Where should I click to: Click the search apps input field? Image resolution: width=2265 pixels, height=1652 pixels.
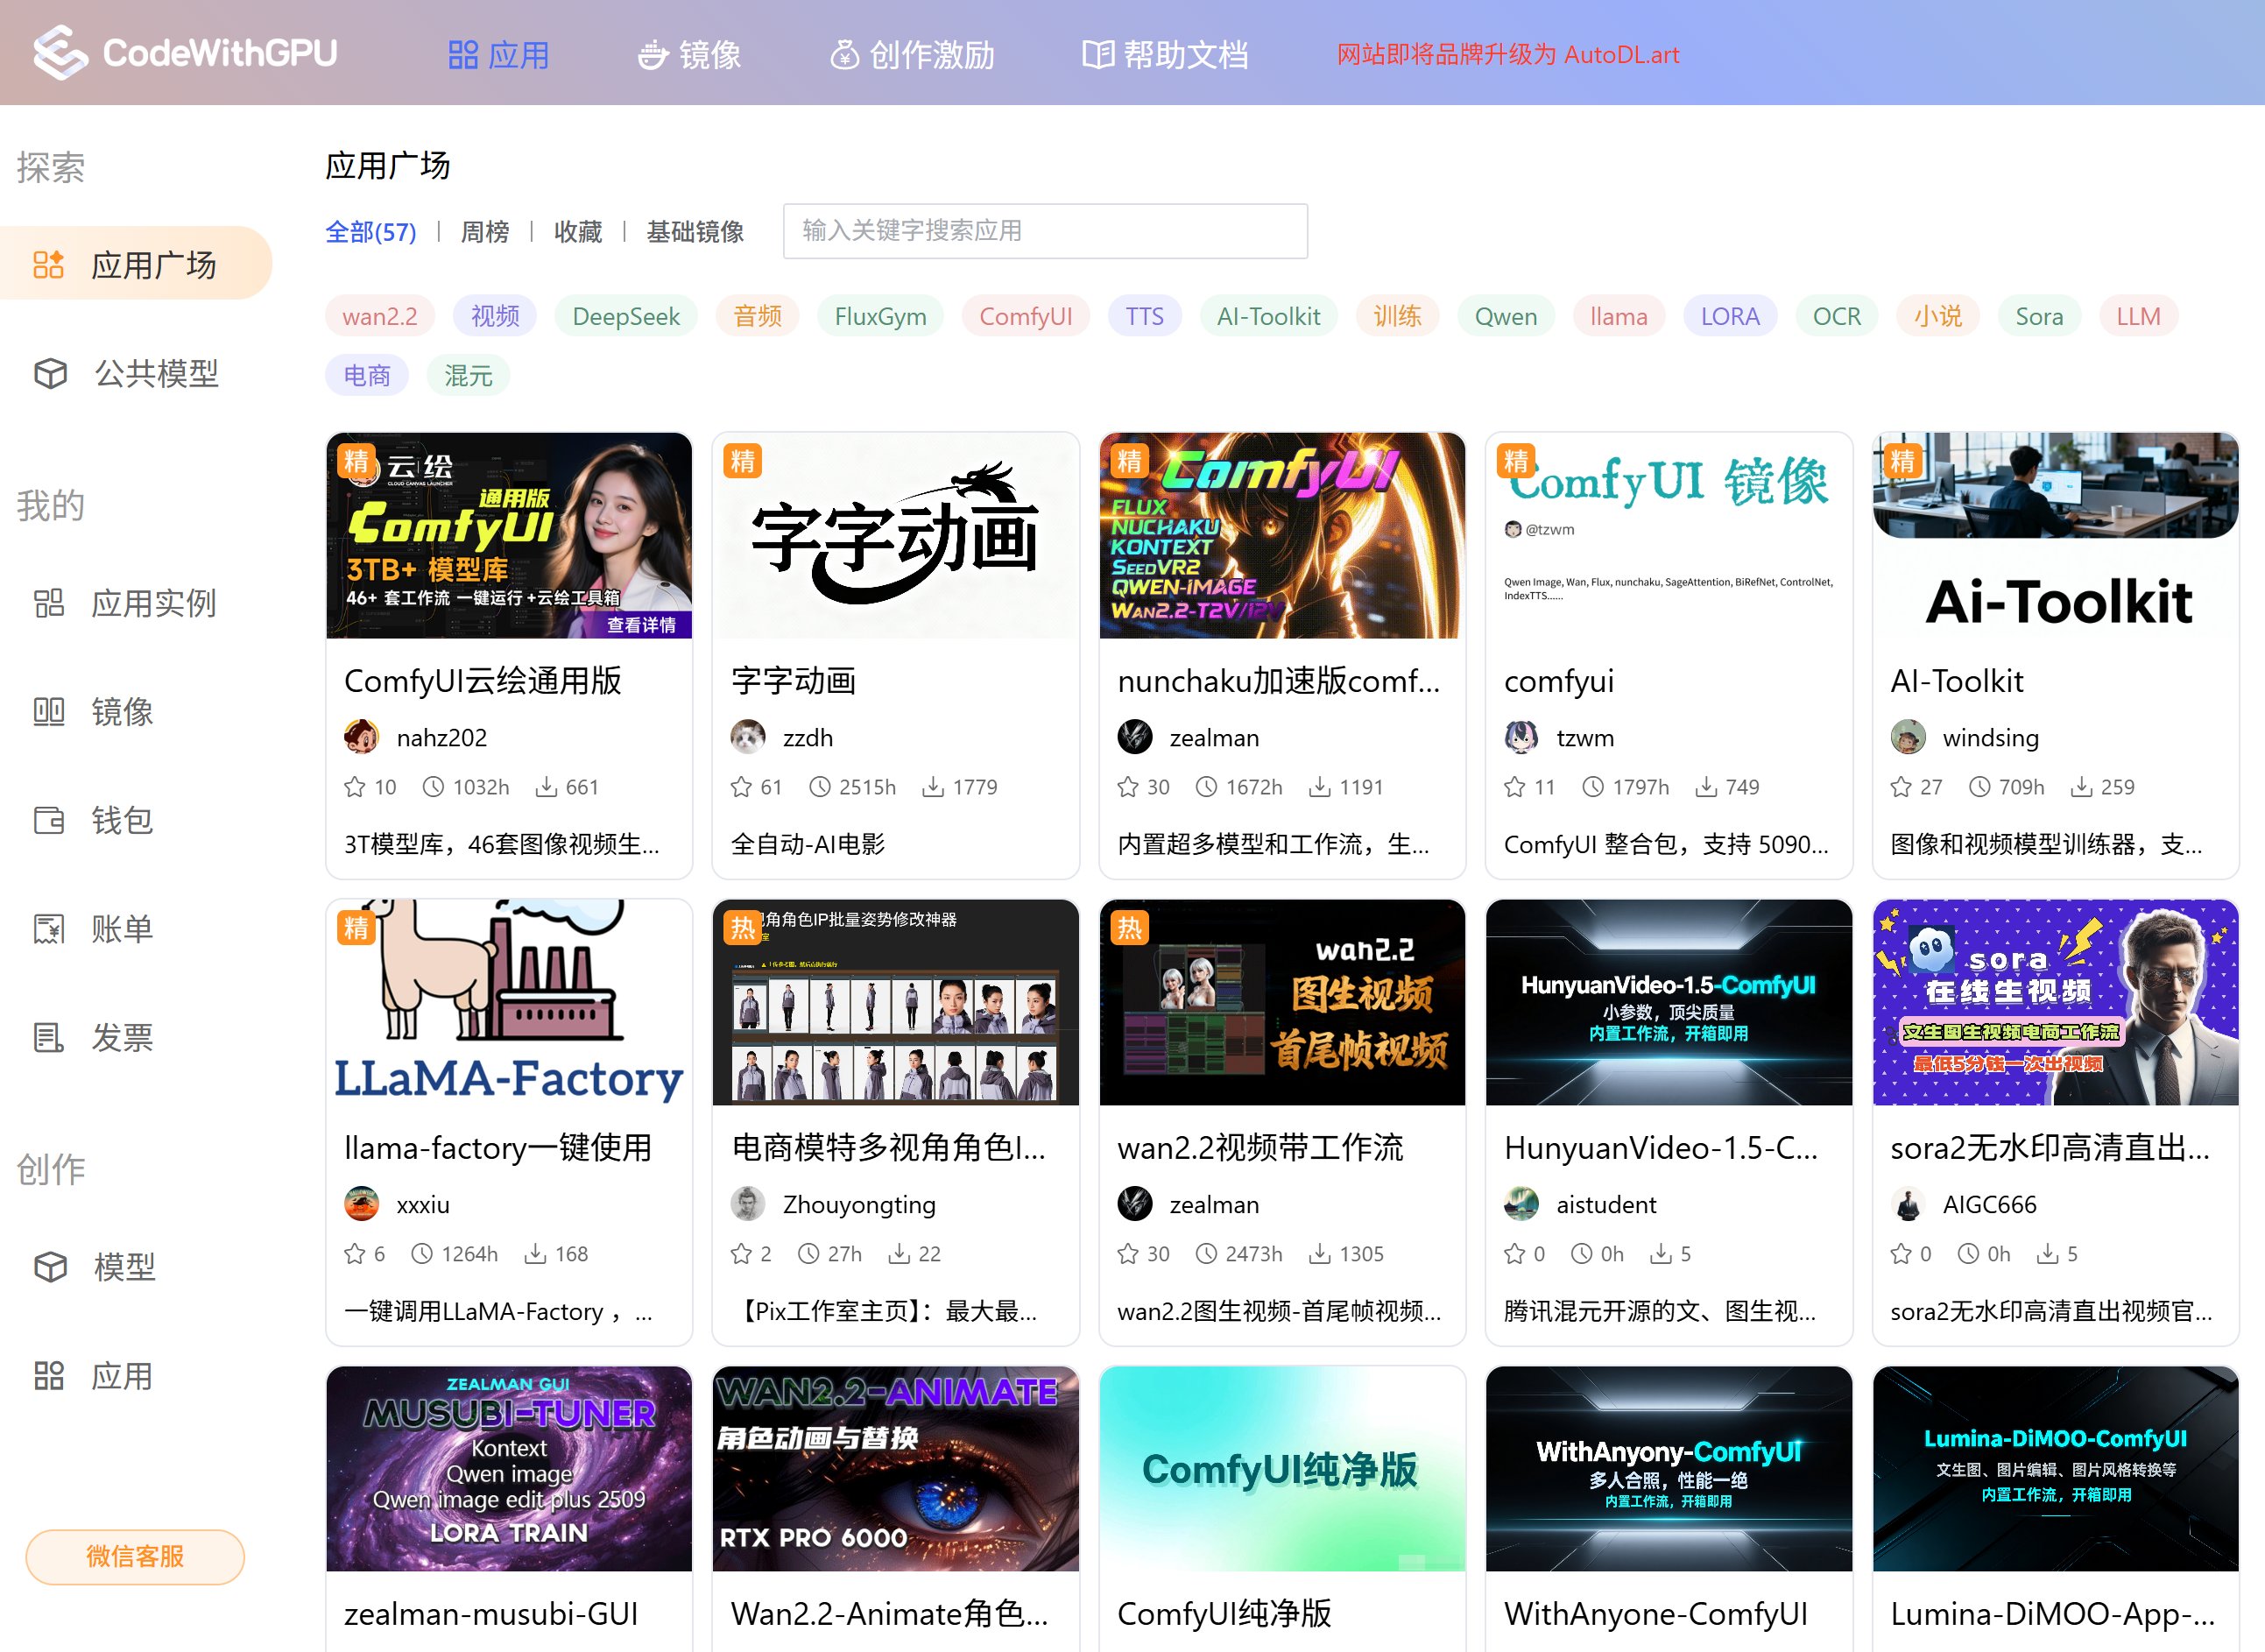[1045, 231]
